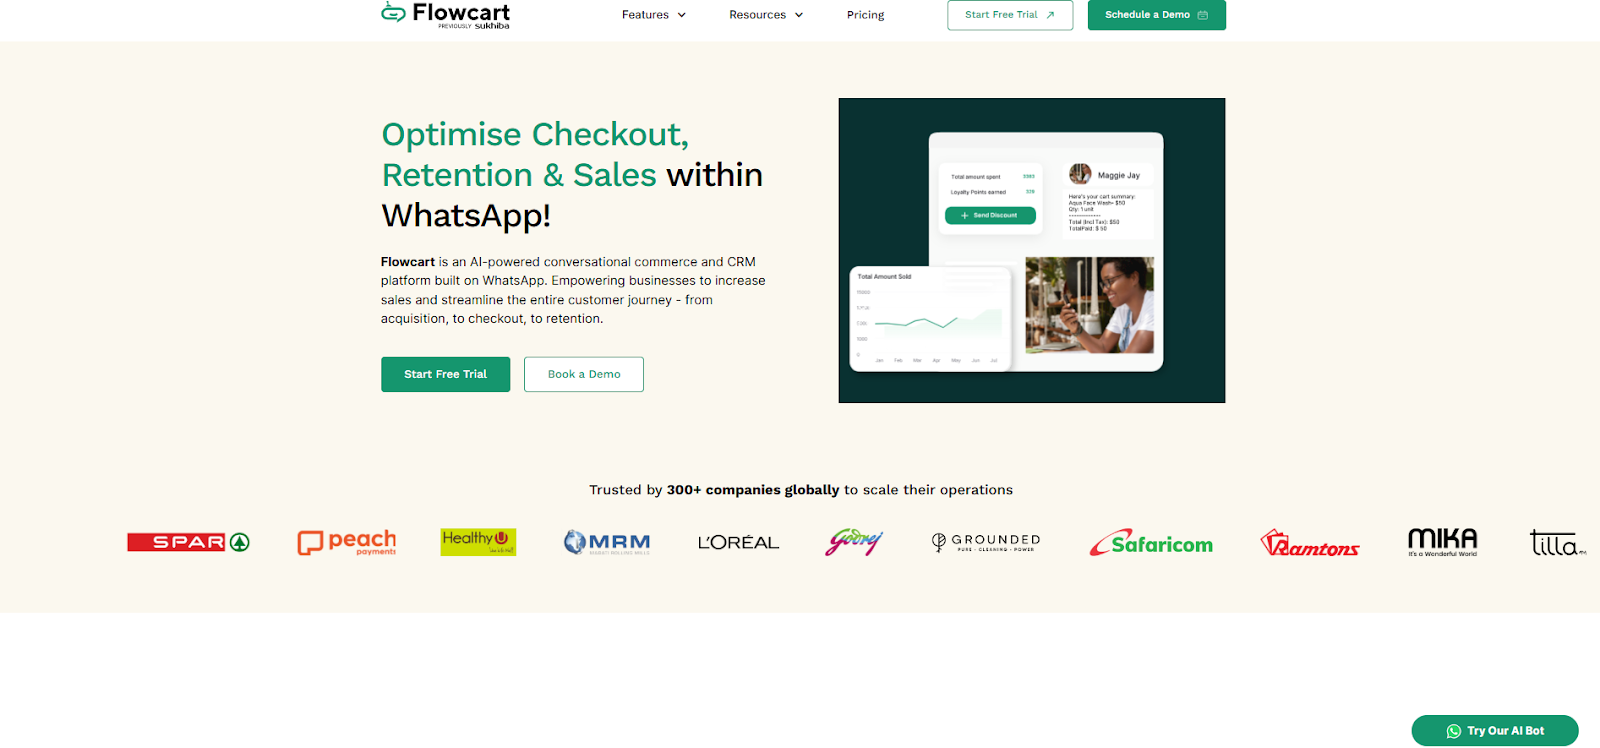
Task: Open the Pricing page
Action: [x=865, y=15]
